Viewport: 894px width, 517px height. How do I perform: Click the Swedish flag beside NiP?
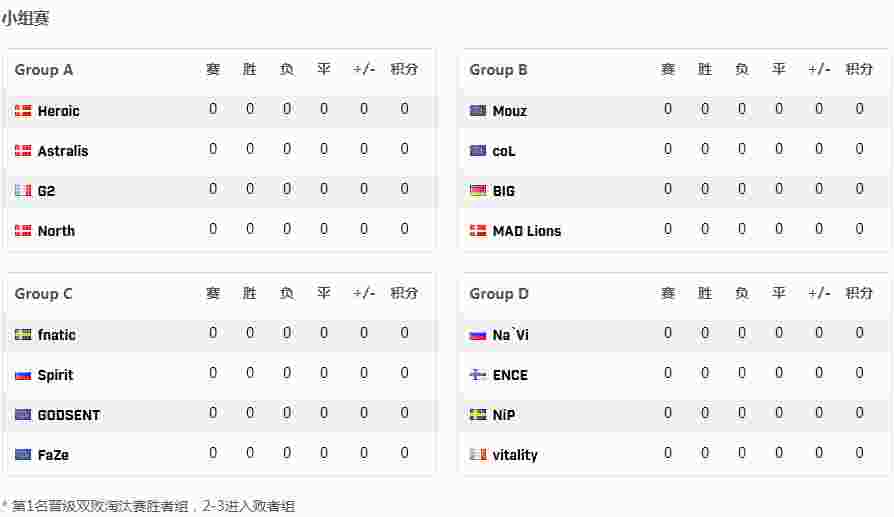click(x=478, y=415)
